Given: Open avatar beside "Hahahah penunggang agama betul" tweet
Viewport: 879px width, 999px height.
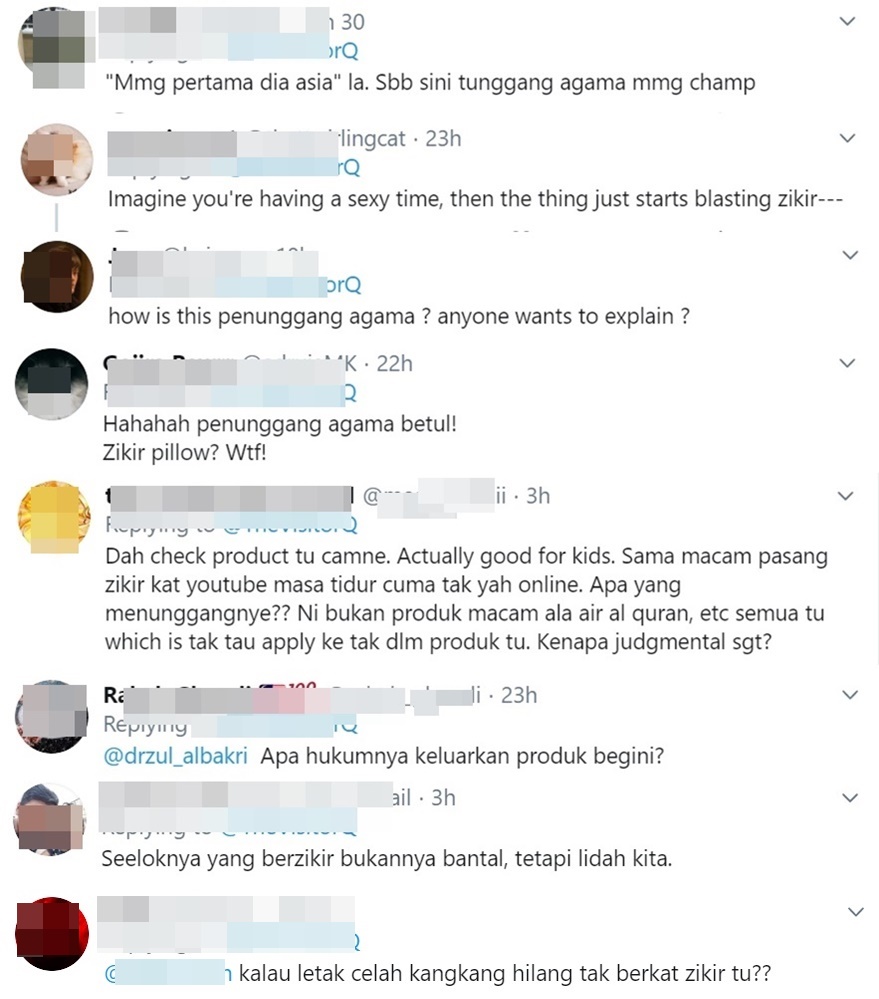Looking at the screenshot, I should (x=52, y=384).
